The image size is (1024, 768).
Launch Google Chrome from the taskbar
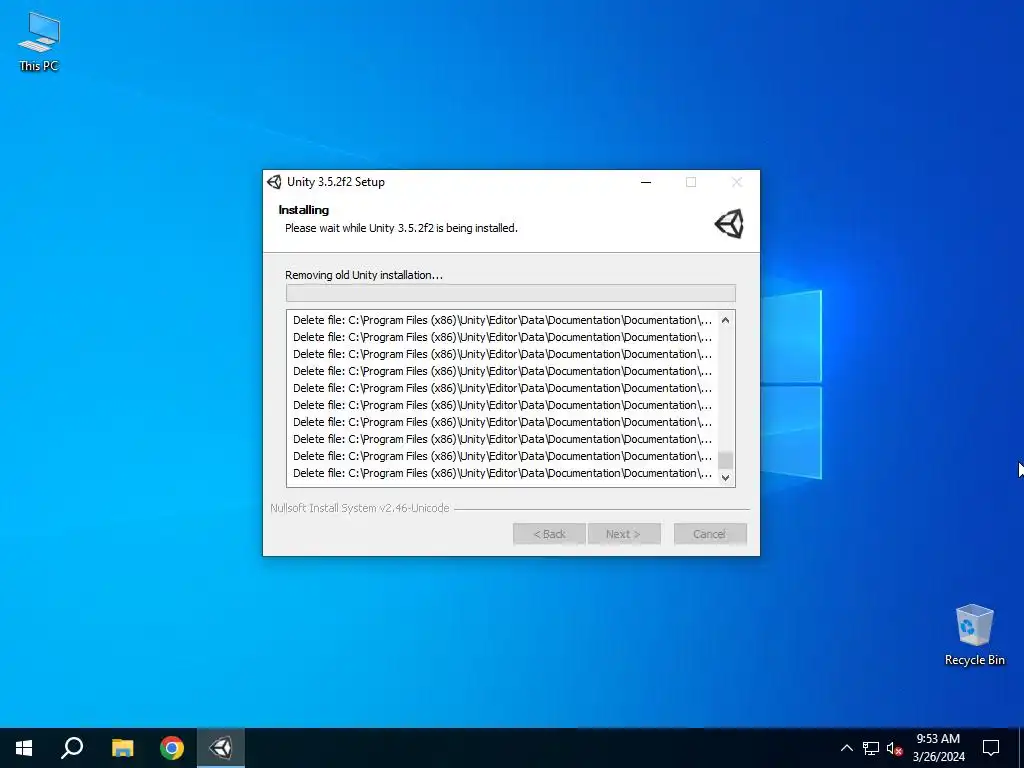(x=172, y=748)
